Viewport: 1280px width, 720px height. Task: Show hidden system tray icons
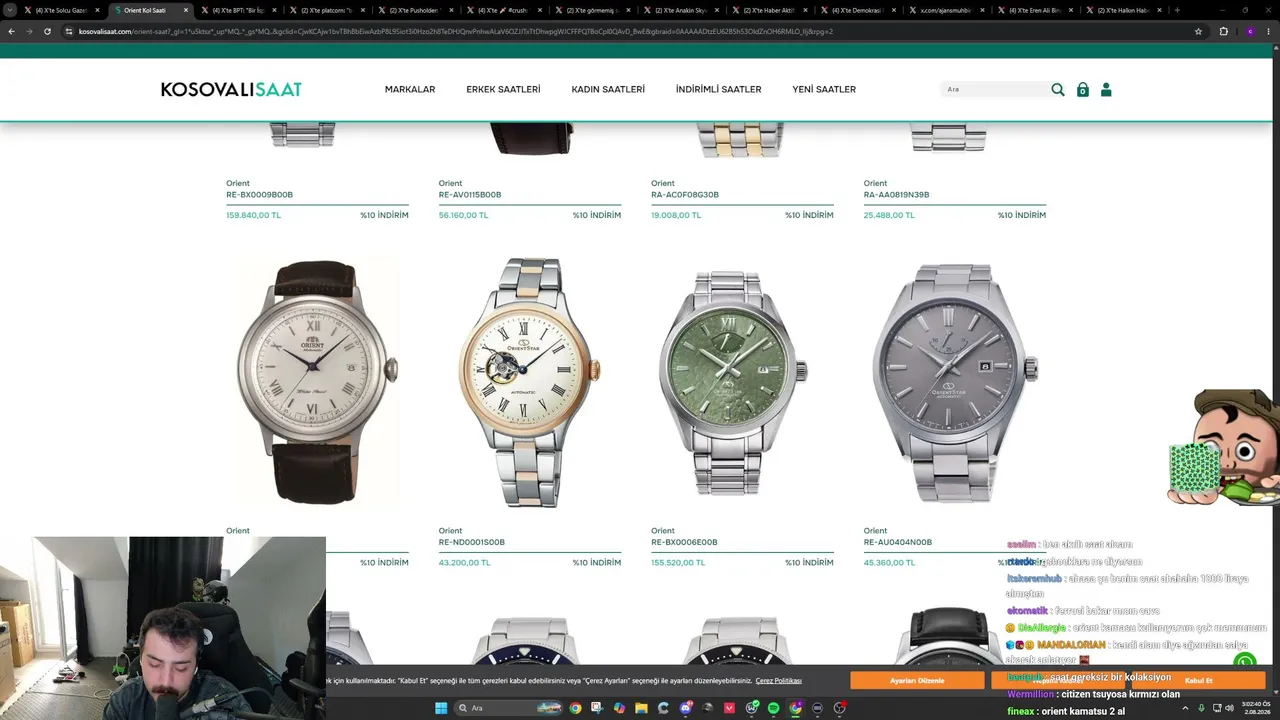[1186, 708]
